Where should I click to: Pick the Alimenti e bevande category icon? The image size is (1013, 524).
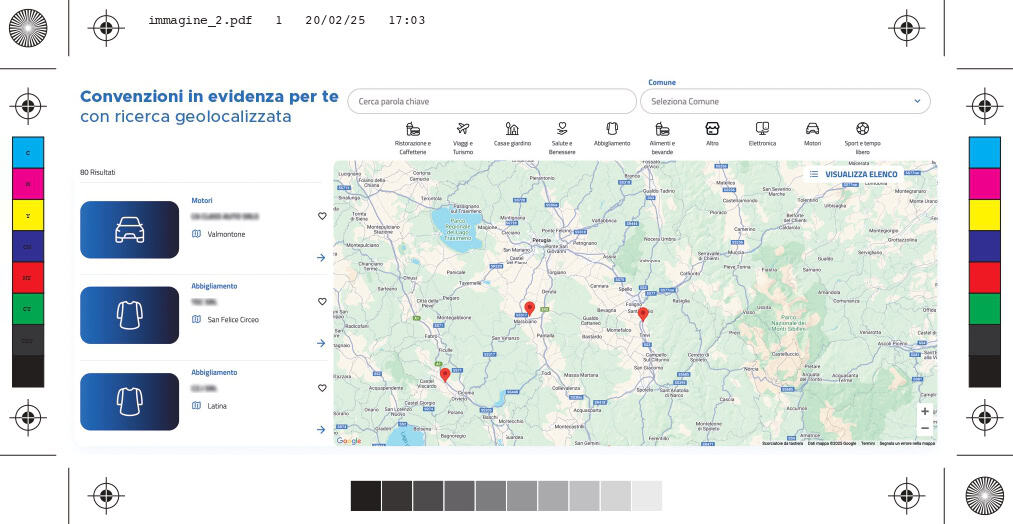point(662,129)
